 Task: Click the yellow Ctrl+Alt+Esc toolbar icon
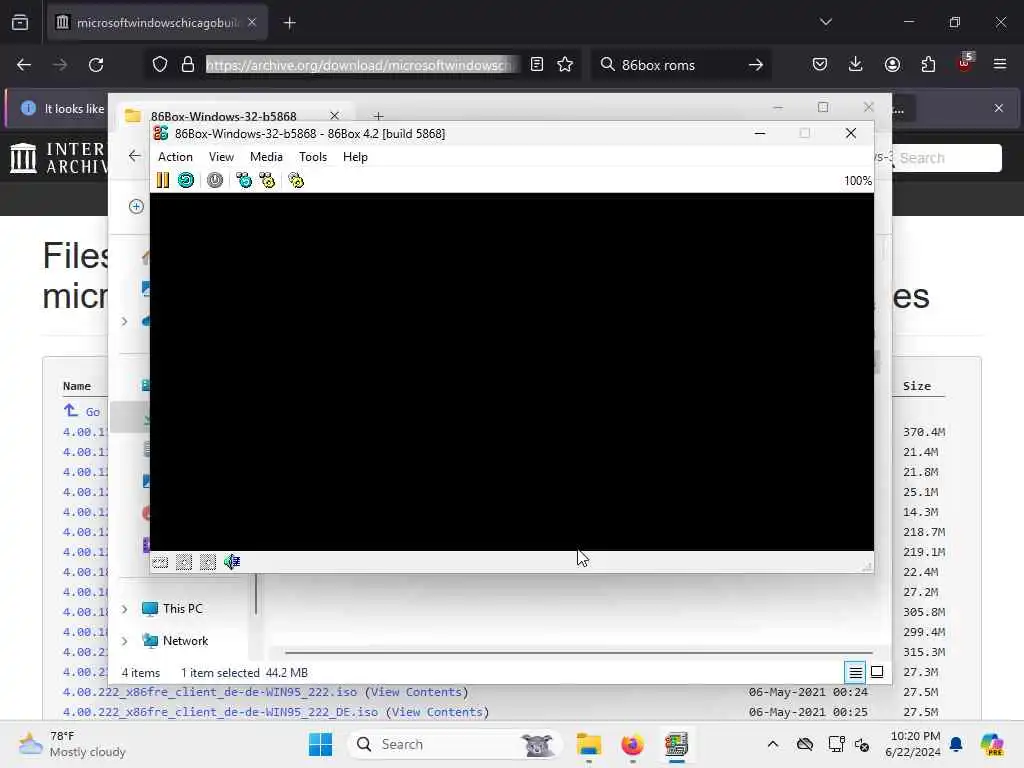(x=267, y=180)
